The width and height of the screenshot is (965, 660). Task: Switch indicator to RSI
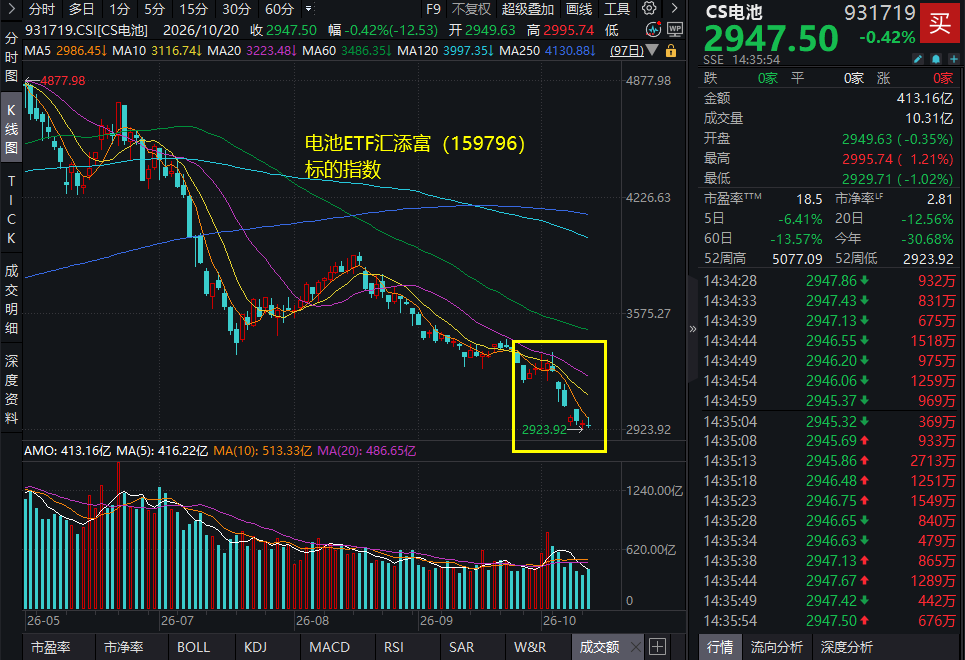pos(394,647)
